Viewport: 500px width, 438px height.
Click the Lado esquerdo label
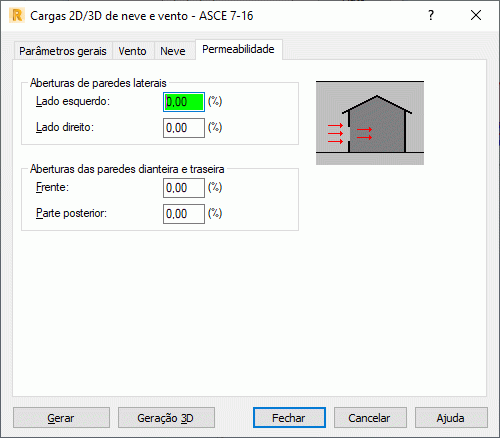click(73, 101)
